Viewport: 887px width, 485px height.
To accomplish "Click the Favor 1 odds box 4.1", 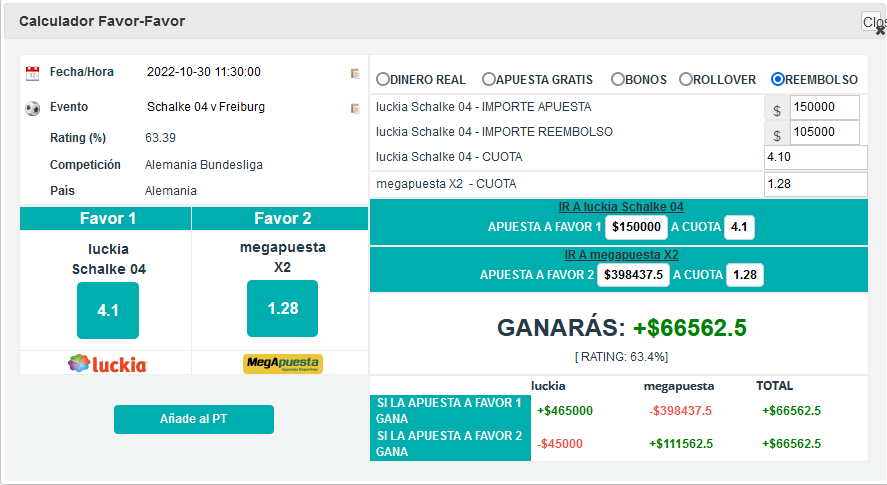I will (x=108, y=310).
